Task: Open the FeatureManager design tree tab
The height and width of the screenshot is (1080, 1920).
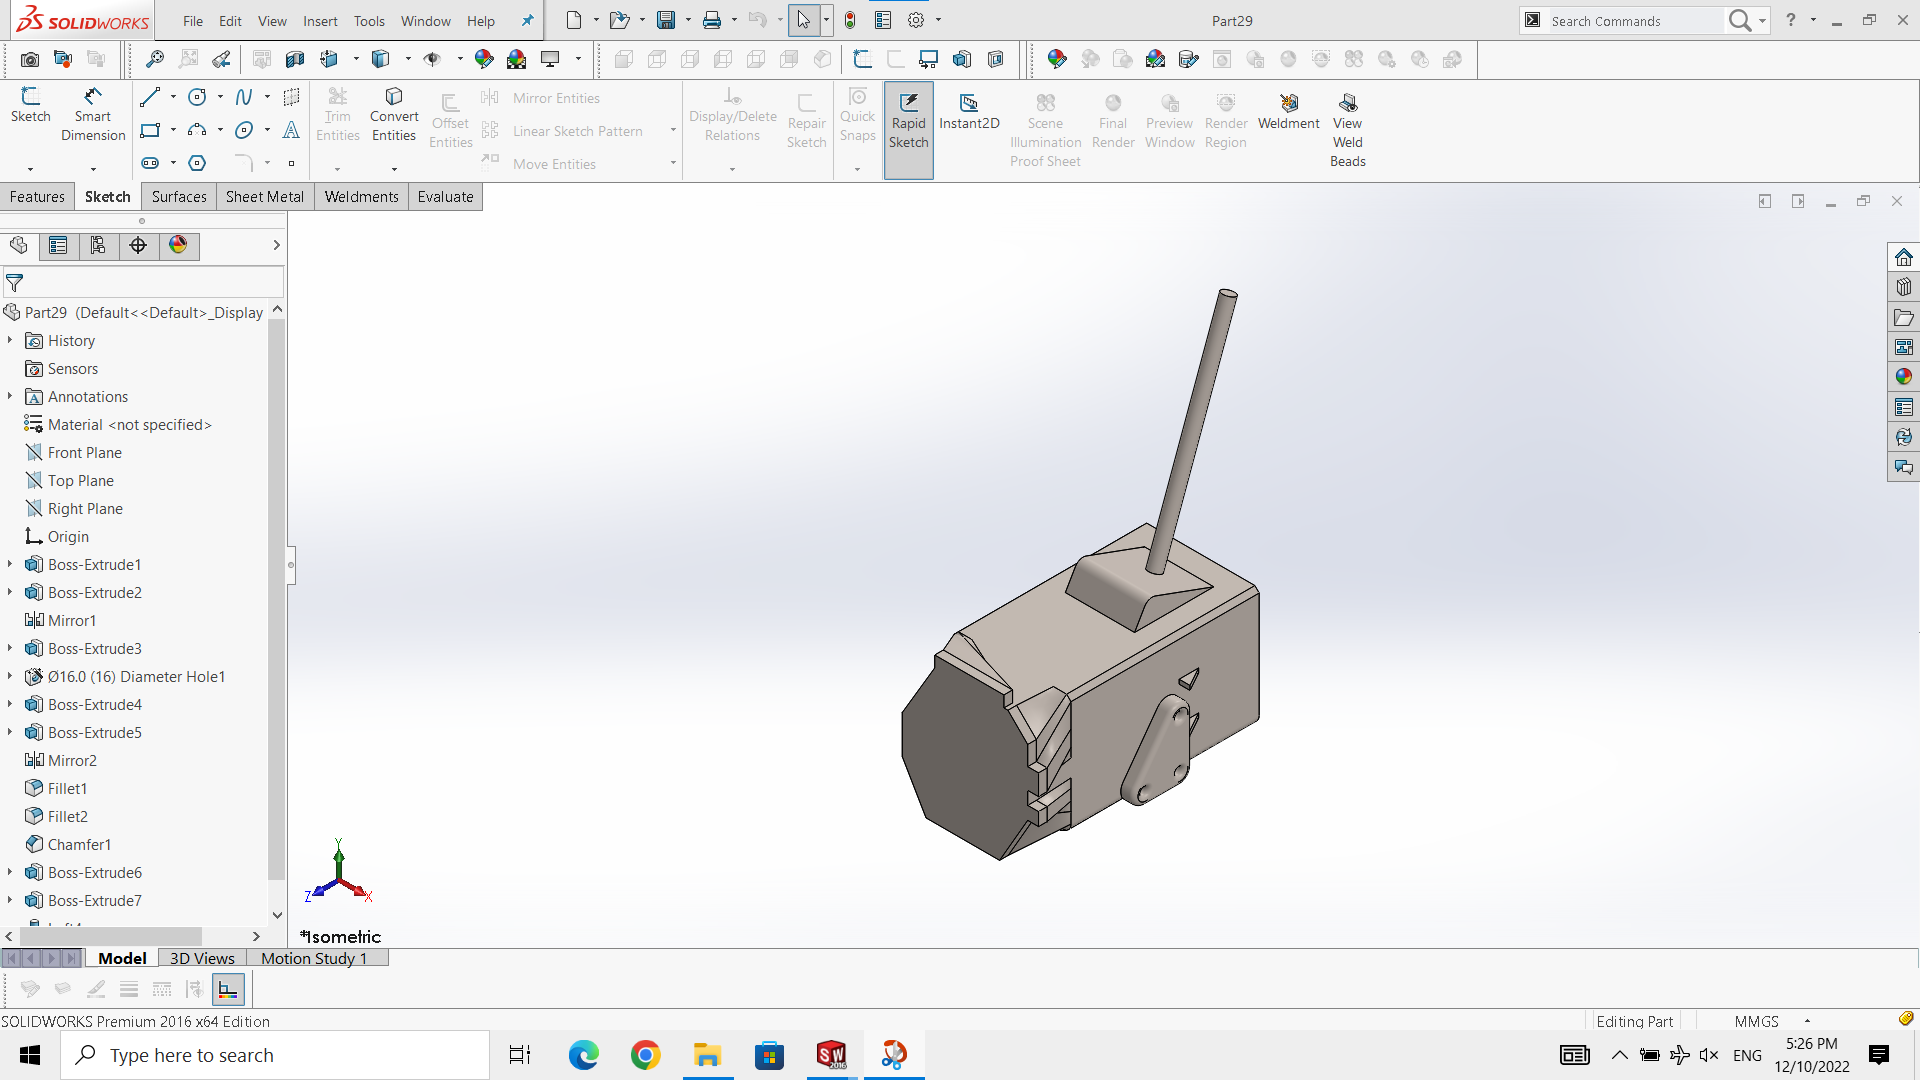Action: pyautogui.click(x=19, y=245)
